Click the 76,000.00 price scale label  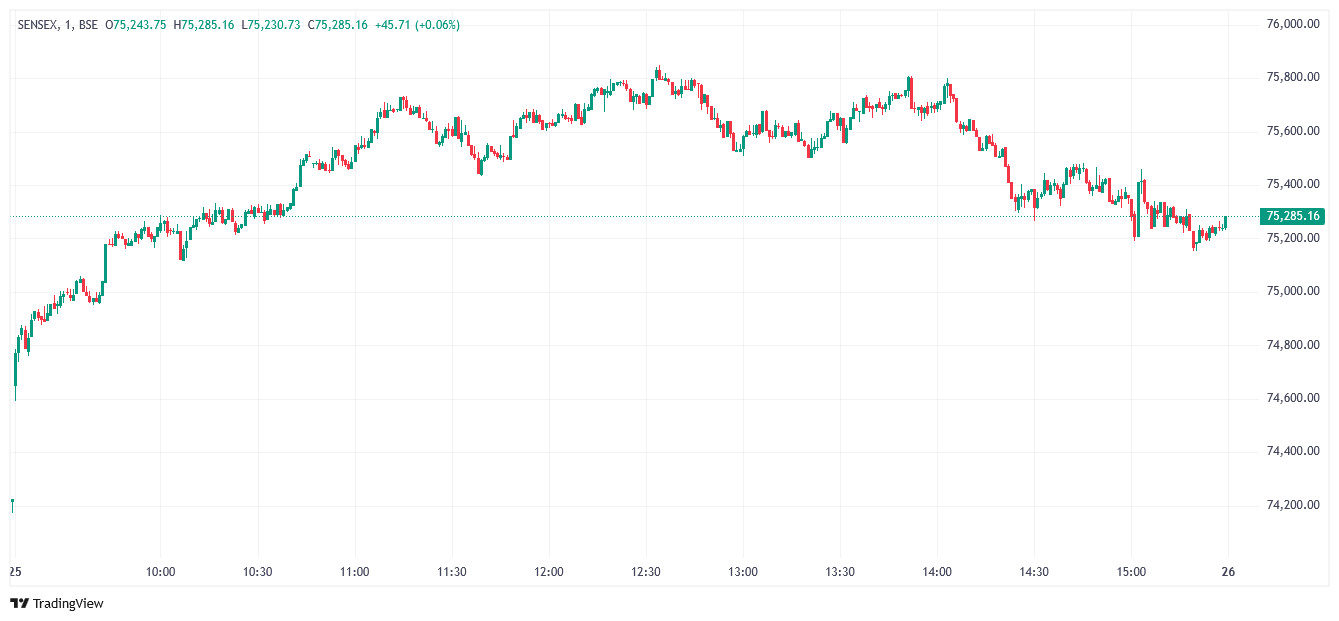tap(1292, 24)
